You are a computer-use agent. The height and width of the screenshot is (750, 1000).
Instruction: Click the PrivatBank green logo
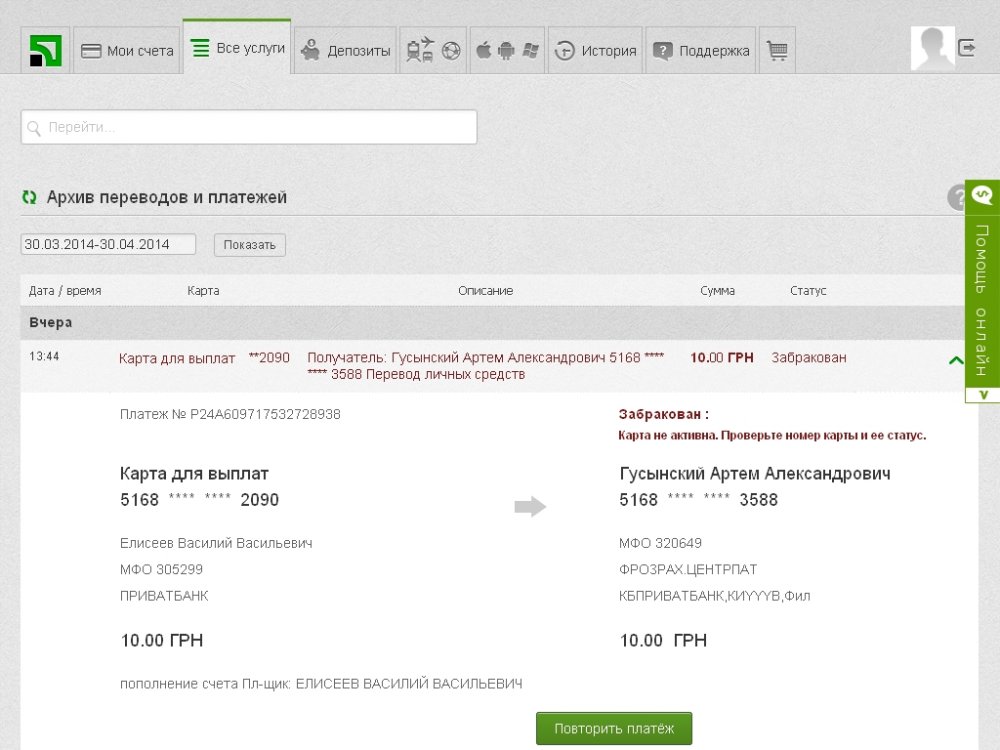pyautogui.click(x=46, y=50)
